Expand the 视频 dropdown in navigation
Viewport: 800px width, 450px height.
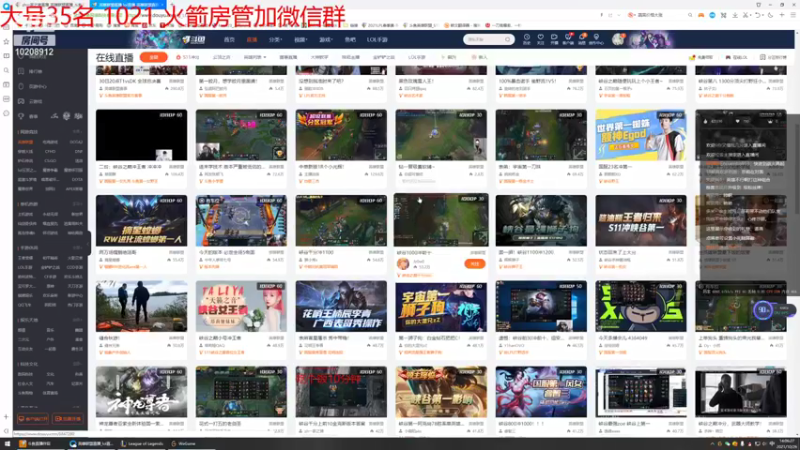click(x=300, y=39)
